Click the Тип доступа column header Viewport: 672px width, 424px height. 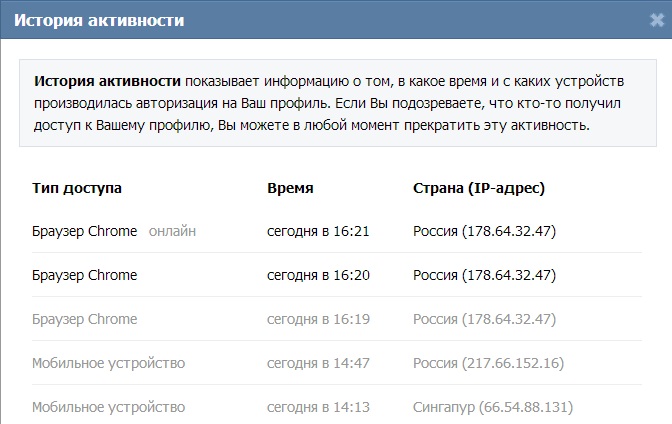(77, 188)
